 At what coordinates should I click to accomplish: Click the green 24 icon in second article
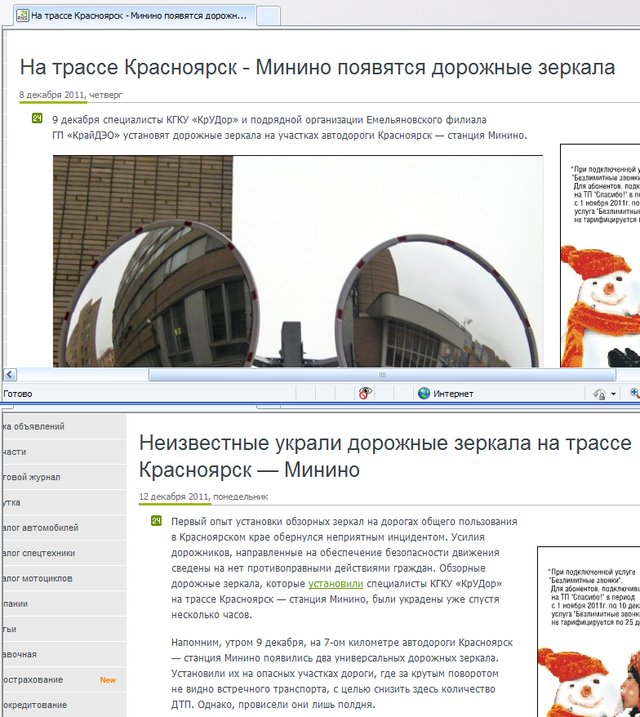pos(156,521)
